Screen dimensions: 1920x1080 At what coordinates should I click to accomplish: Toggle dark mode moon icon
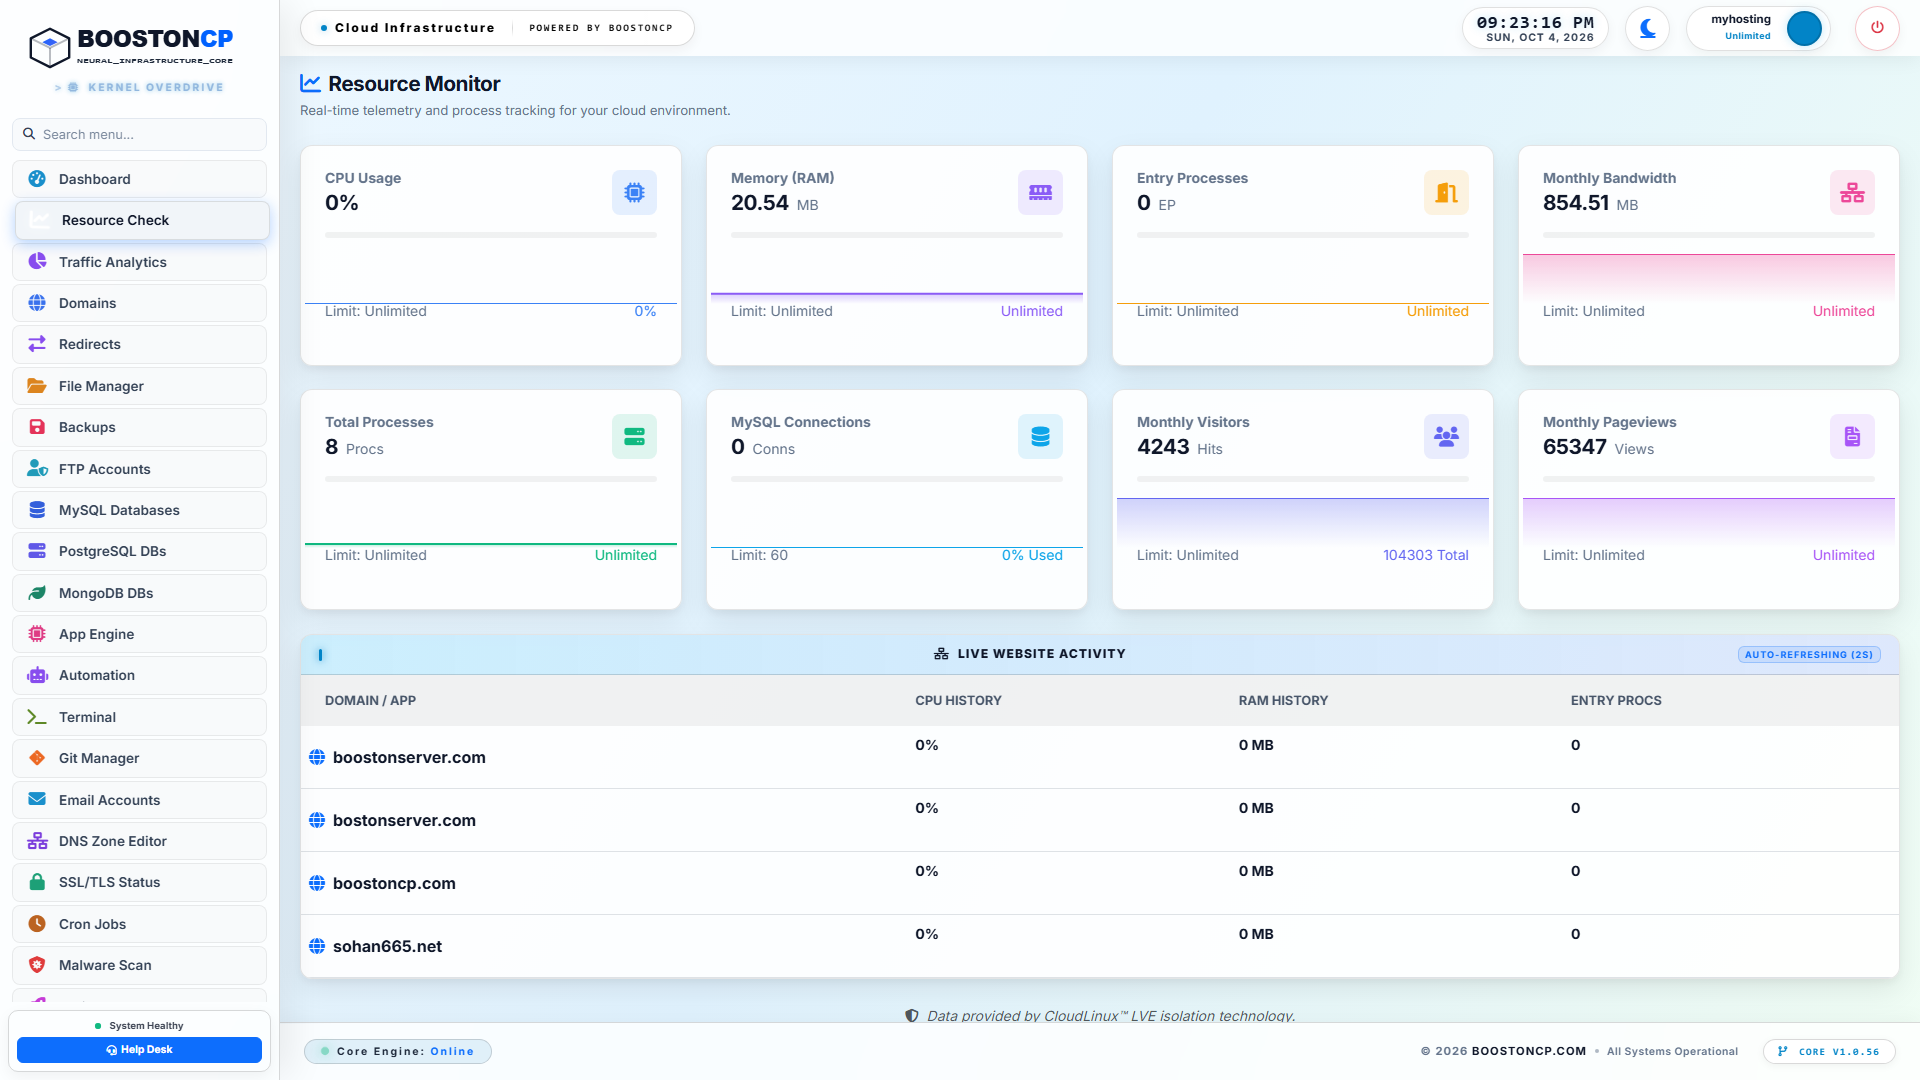1647,28
